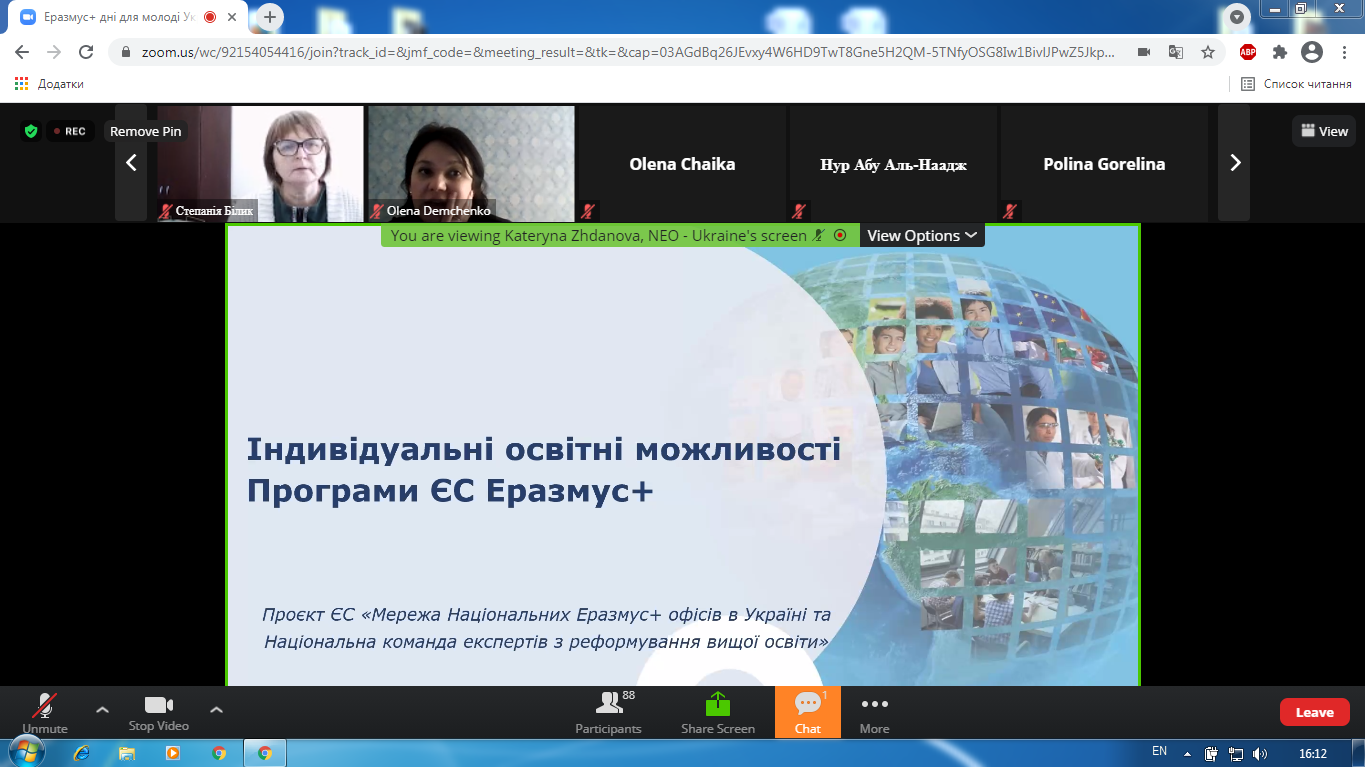Viewport: 1365px width, 767px height.
Task: Go back in the browser
Action: point(22,52)
